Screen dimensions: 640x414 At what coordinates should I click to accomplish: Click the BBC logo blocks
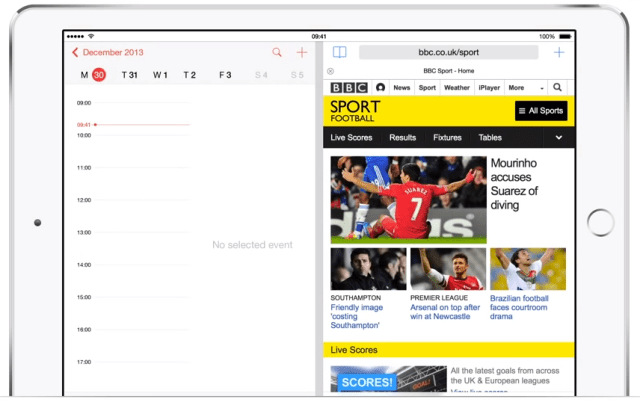[349, 88]
